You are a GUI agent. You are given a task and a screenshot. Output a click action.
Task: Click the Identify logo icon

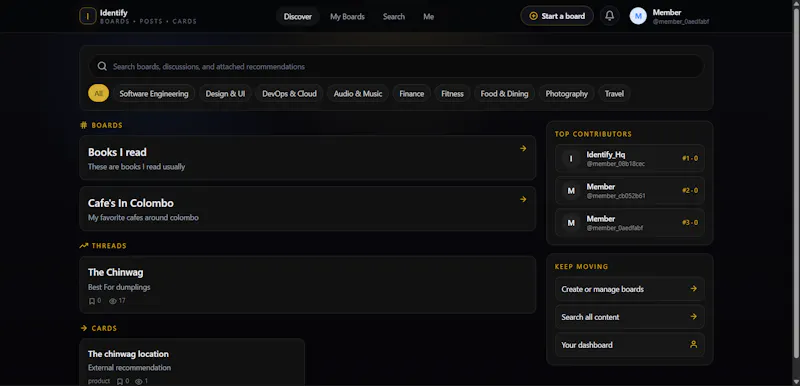tap(88, 16)
